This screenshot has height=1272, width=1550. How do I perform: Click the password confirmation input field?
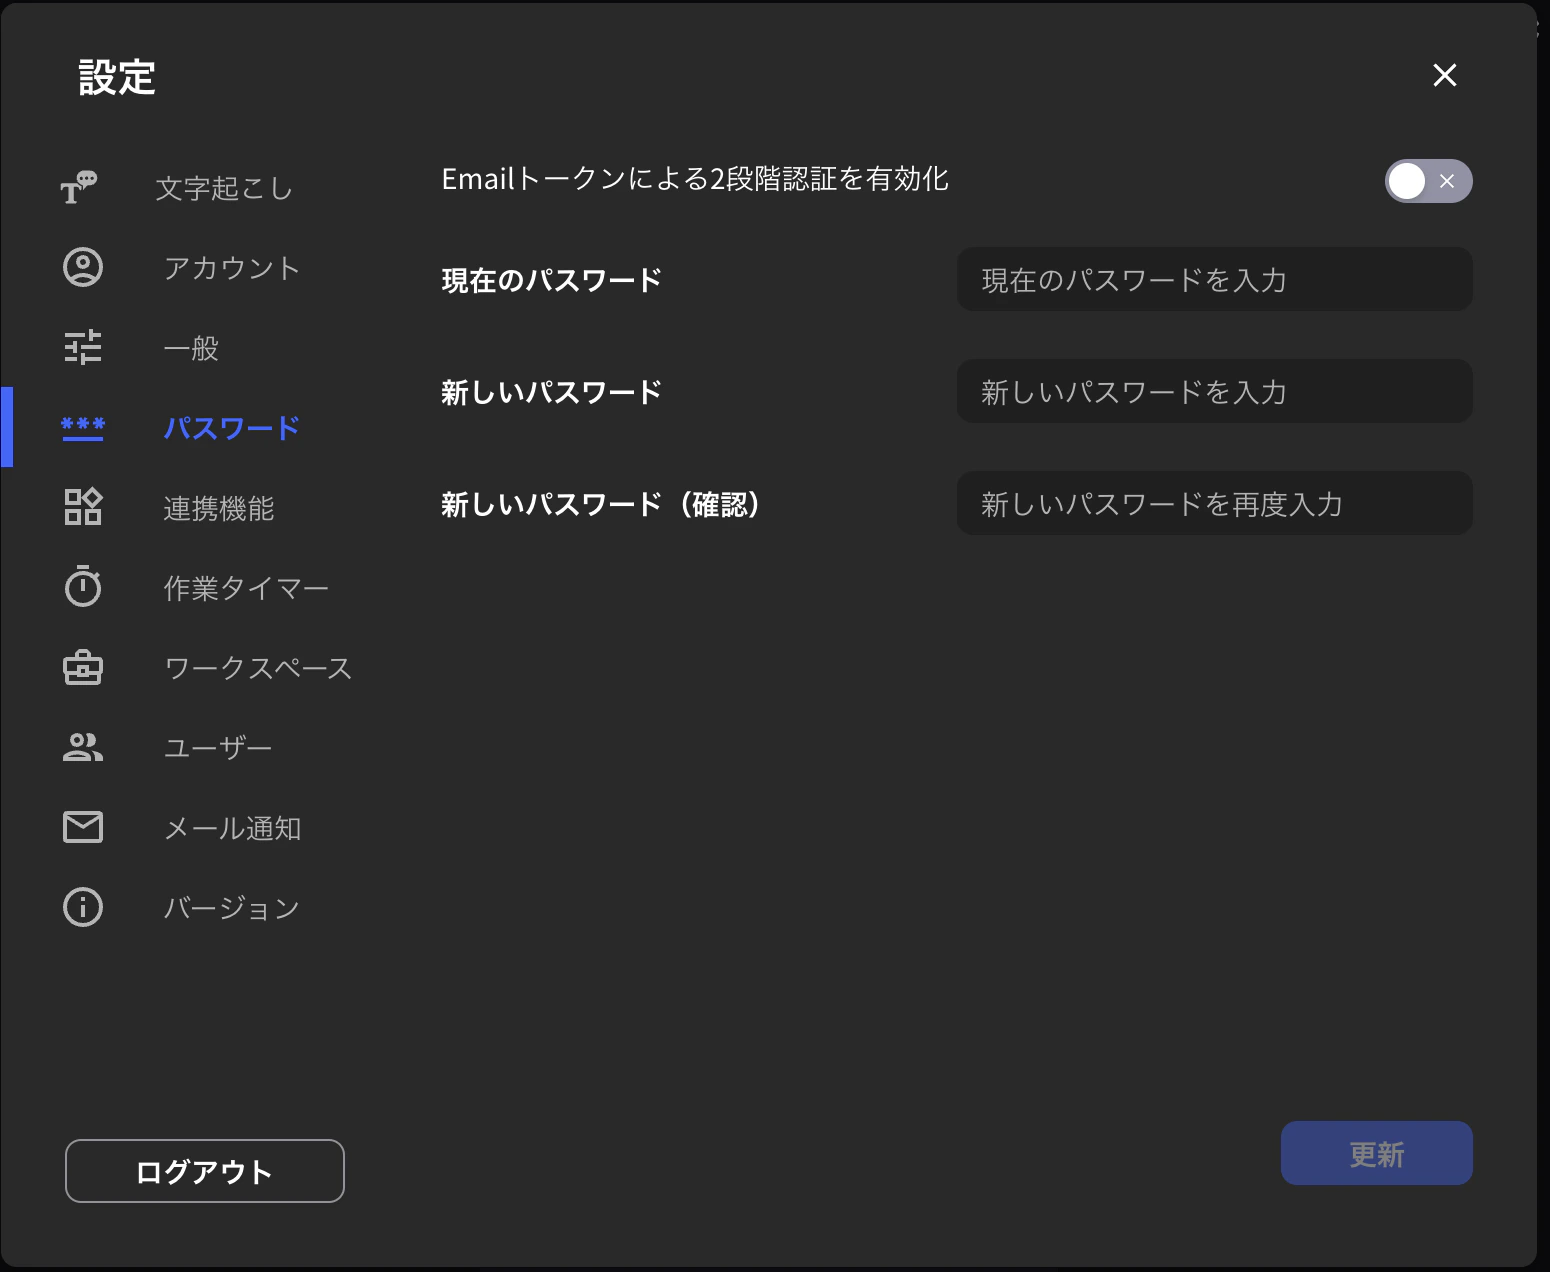(1214, 504)
